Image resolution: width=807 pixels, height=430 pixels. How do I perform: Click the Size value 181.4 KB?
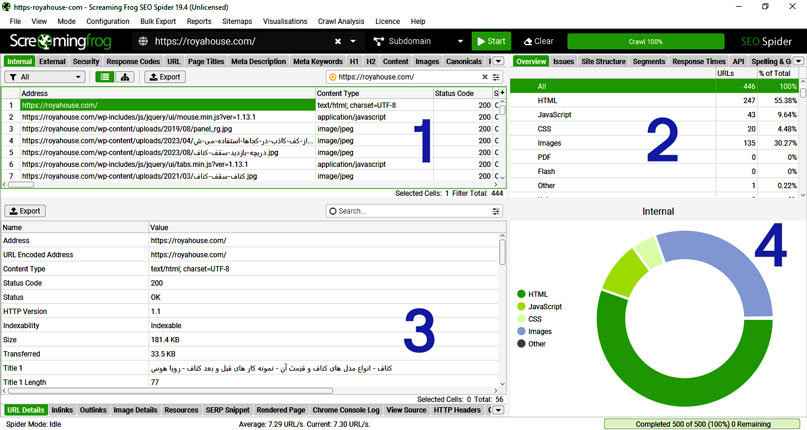coord(165,340)
